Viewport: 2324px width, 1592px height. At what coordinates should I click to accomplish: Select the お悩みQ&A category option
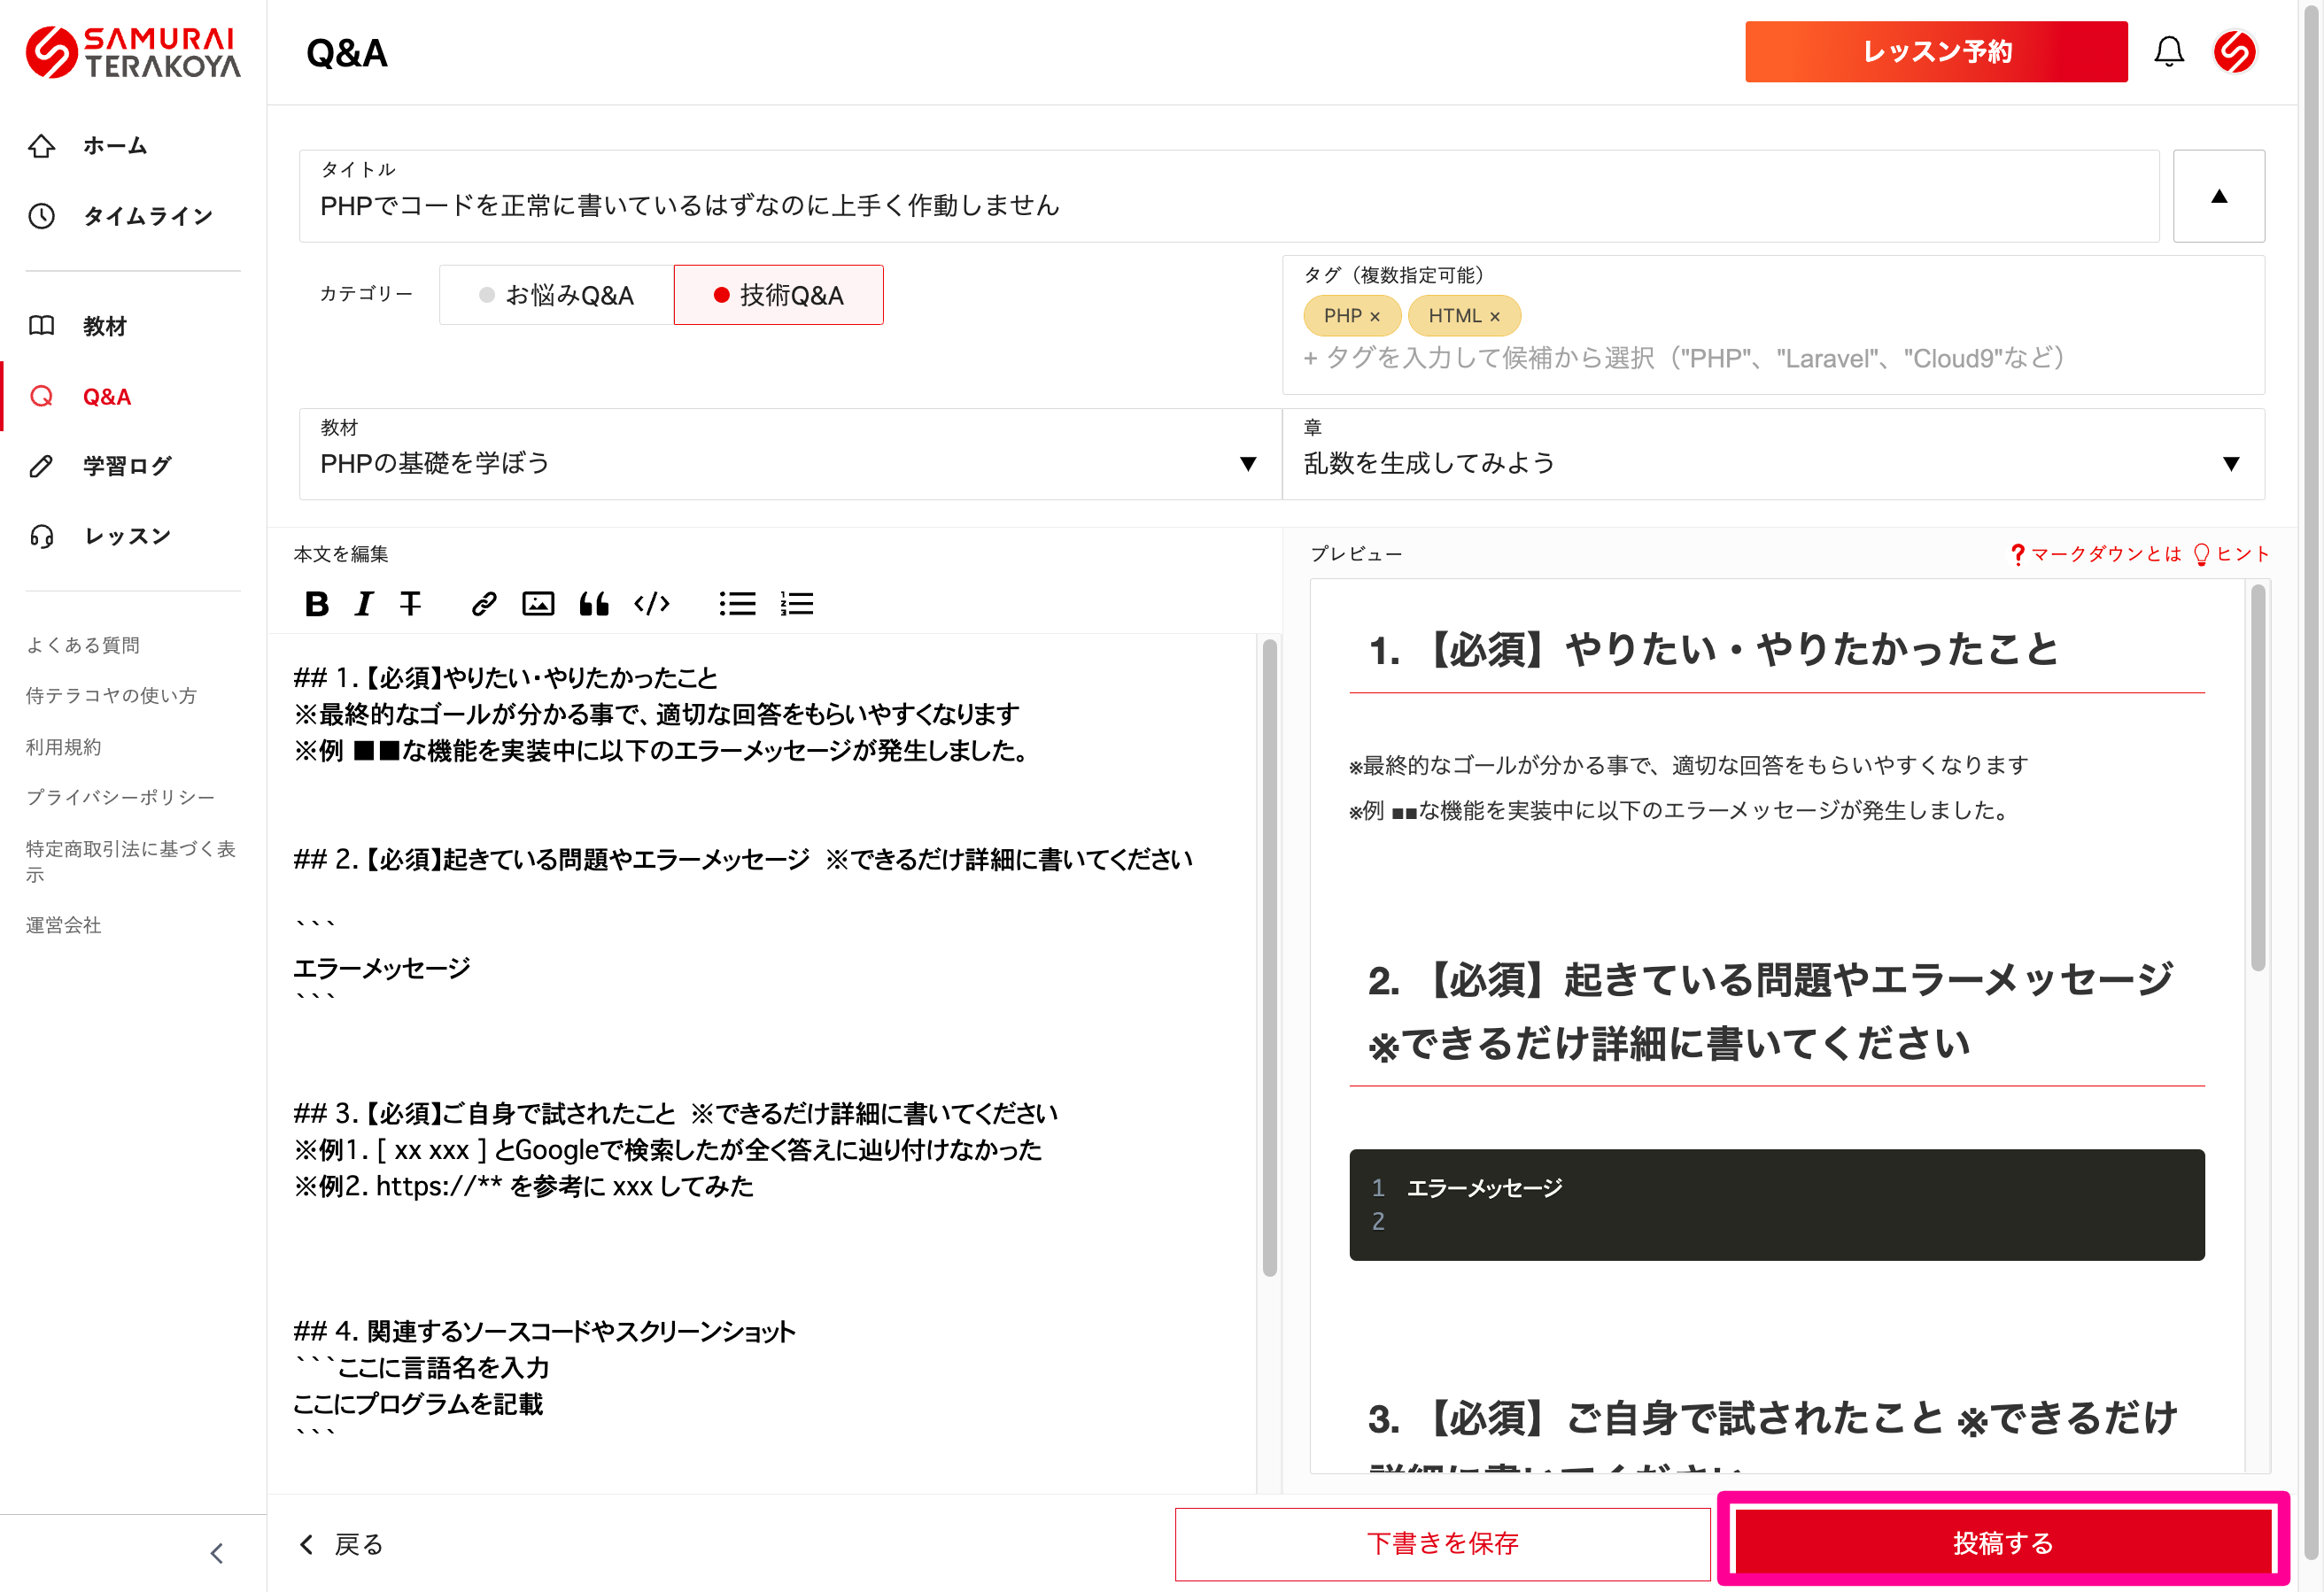coord(557,295)
